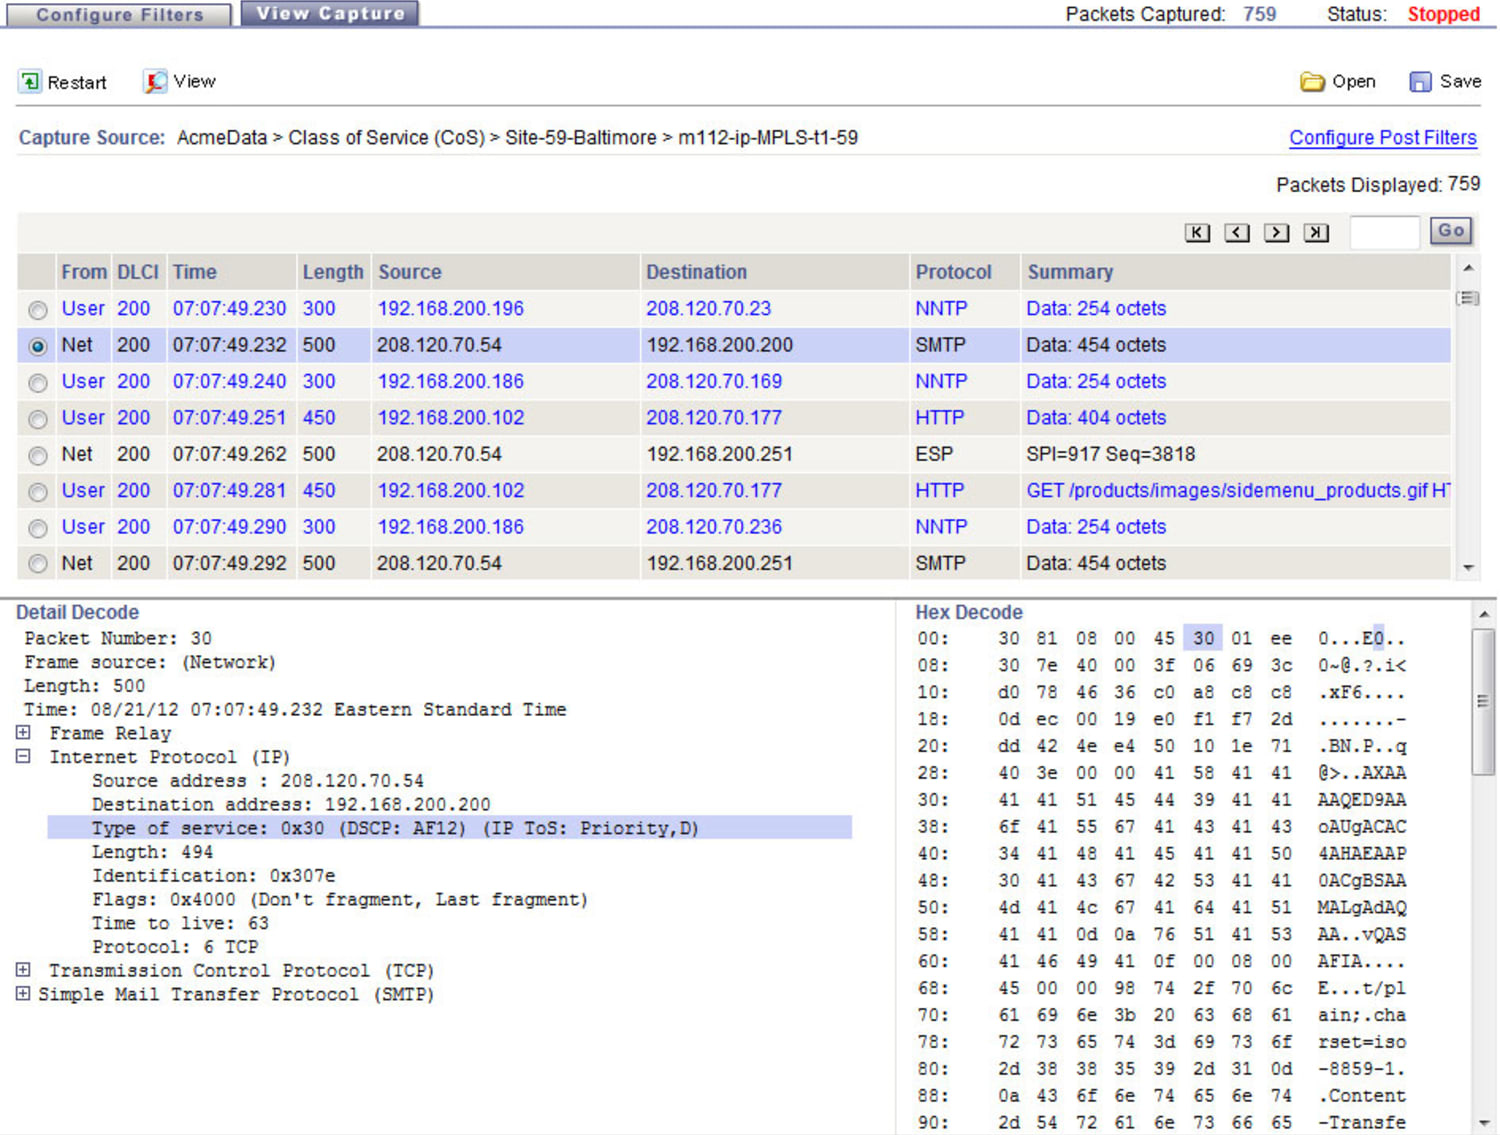Screen dimensions: 1500x1135
Task: Expand the Transmission Control Protocol node
Action: point(23,969)
